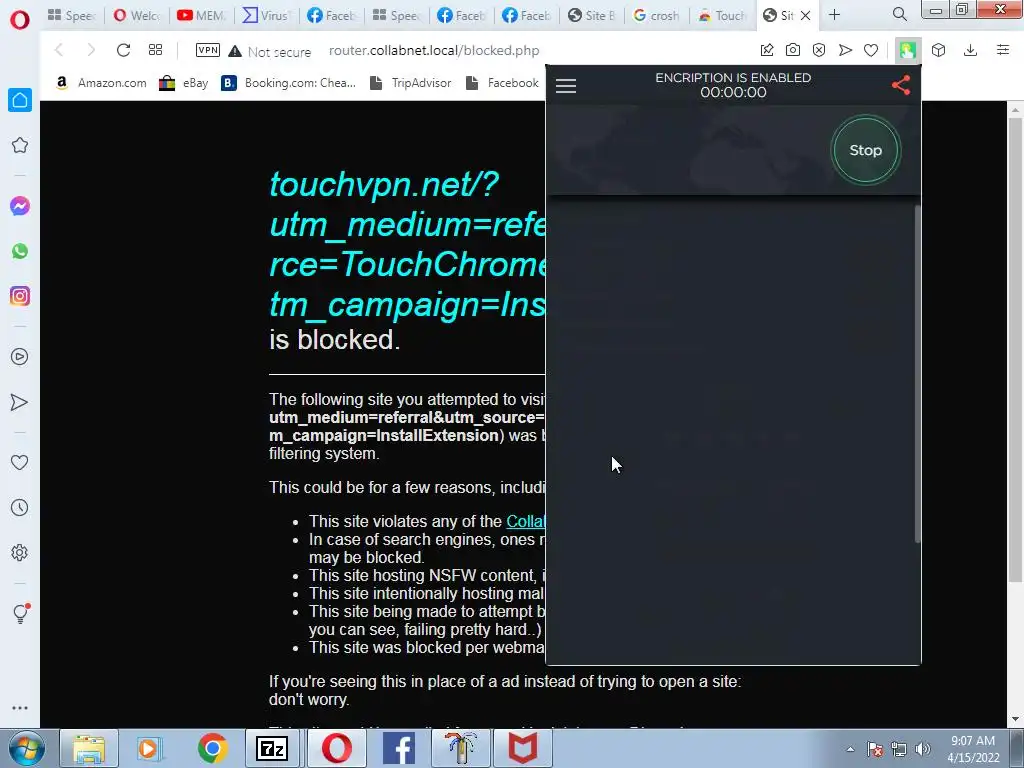Viewport: 1024px width, 768px height.
Task: Click the Touch VPN extension icon
Action: pyautogui.click(x=908, y=50)
